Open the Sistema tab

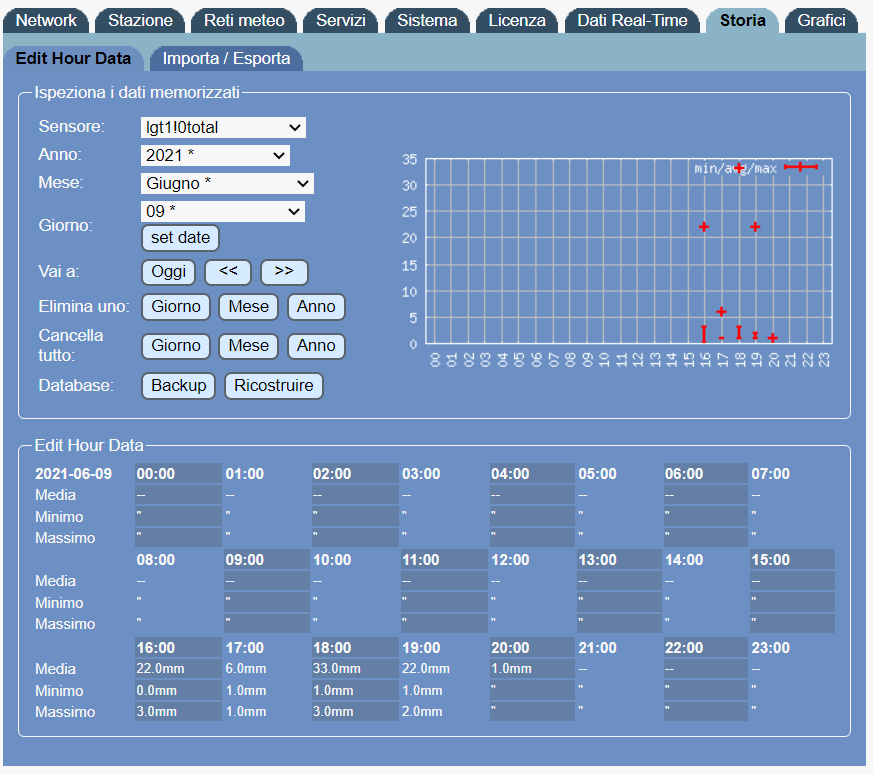(x=427, y=21)
